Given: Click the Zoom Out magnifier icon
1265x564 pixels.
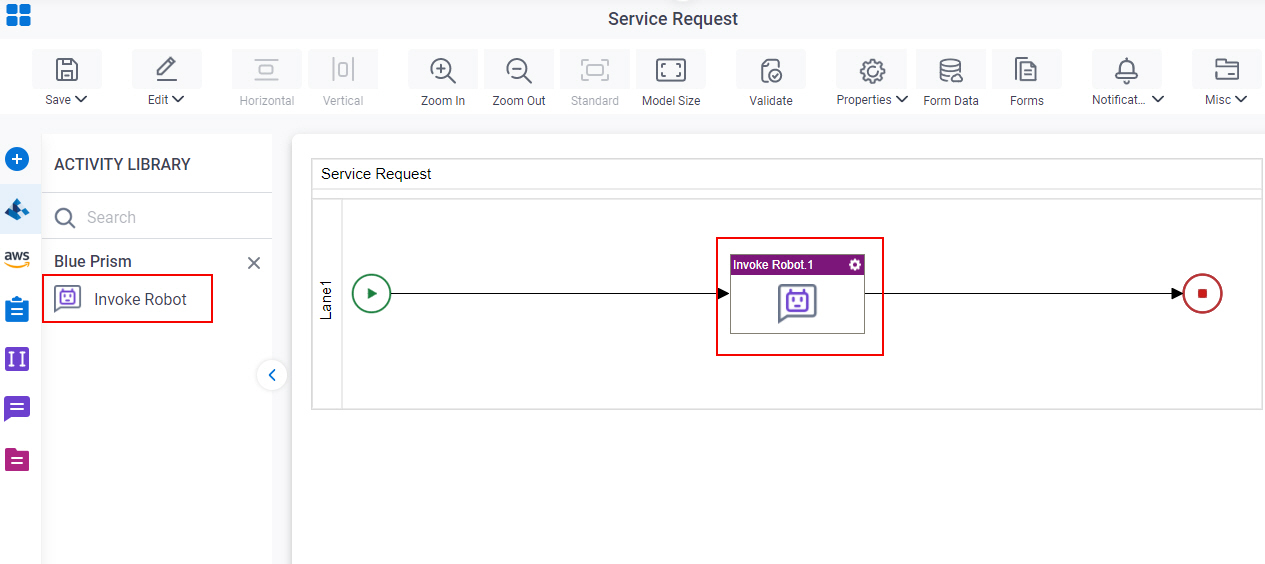Looking at the screenshot, I should click(519, 70).
